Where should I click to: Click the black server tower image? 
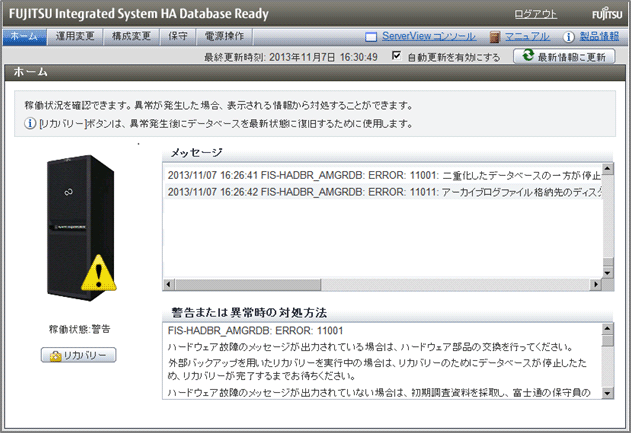(x=80, y=227)
